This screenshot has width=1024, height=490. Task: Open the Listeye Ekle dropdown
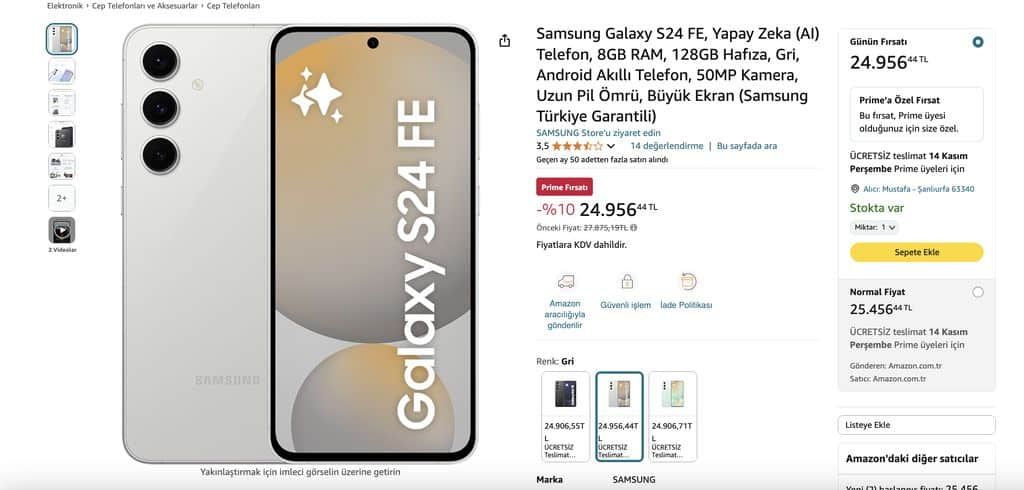pyautogui.click(x=916, y=425)
